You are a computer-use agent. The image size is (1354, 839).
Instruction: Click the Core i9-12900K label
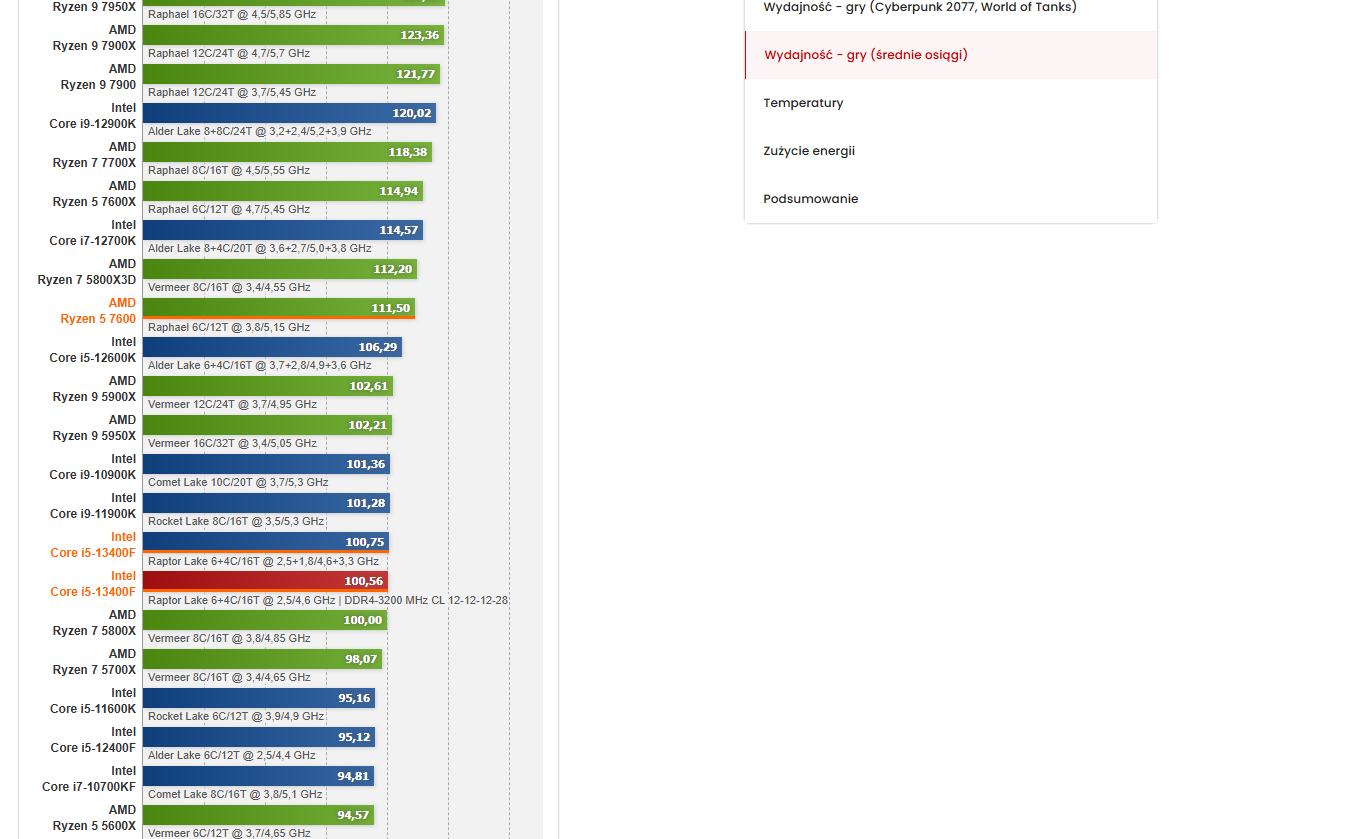pyautogui.click(x=93, y=116)
